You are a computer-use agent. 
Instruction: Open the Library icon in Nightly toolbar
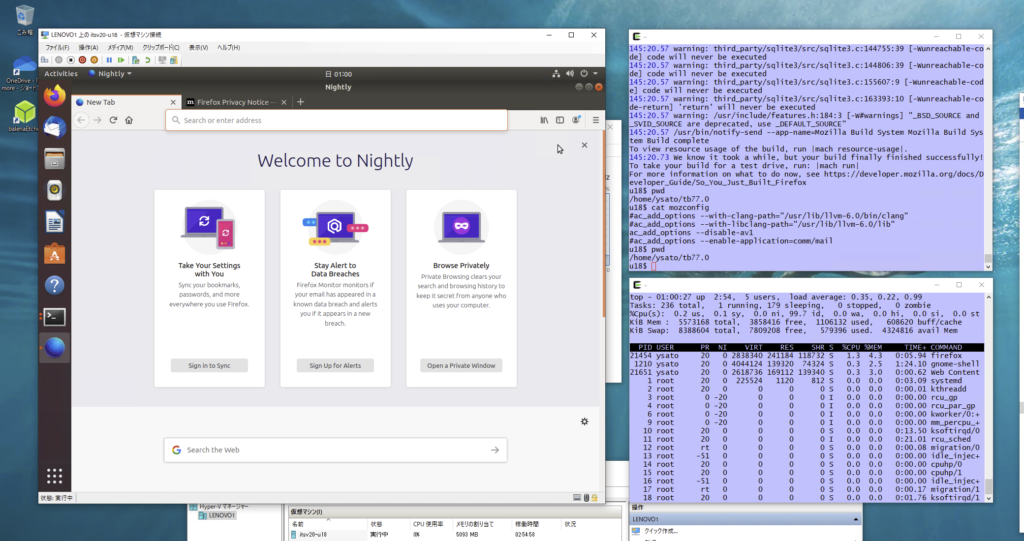pos(544,120)
